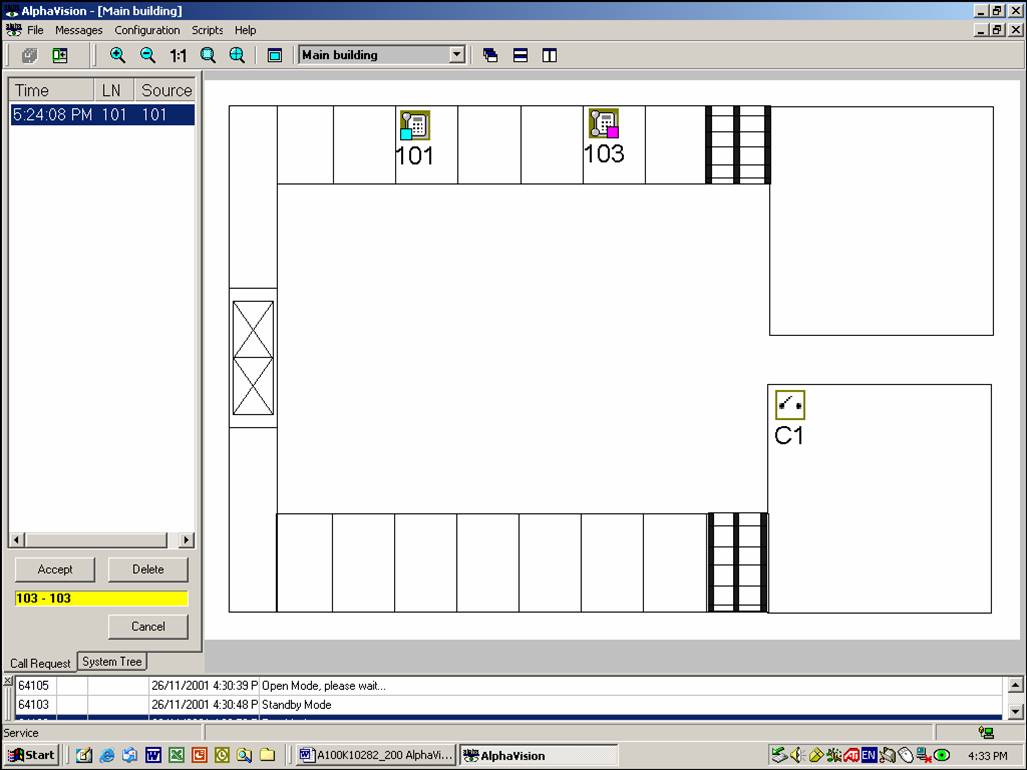The image size is (1027, 770).
Task: Click the Start button
Action: click(x=31, y=755)
